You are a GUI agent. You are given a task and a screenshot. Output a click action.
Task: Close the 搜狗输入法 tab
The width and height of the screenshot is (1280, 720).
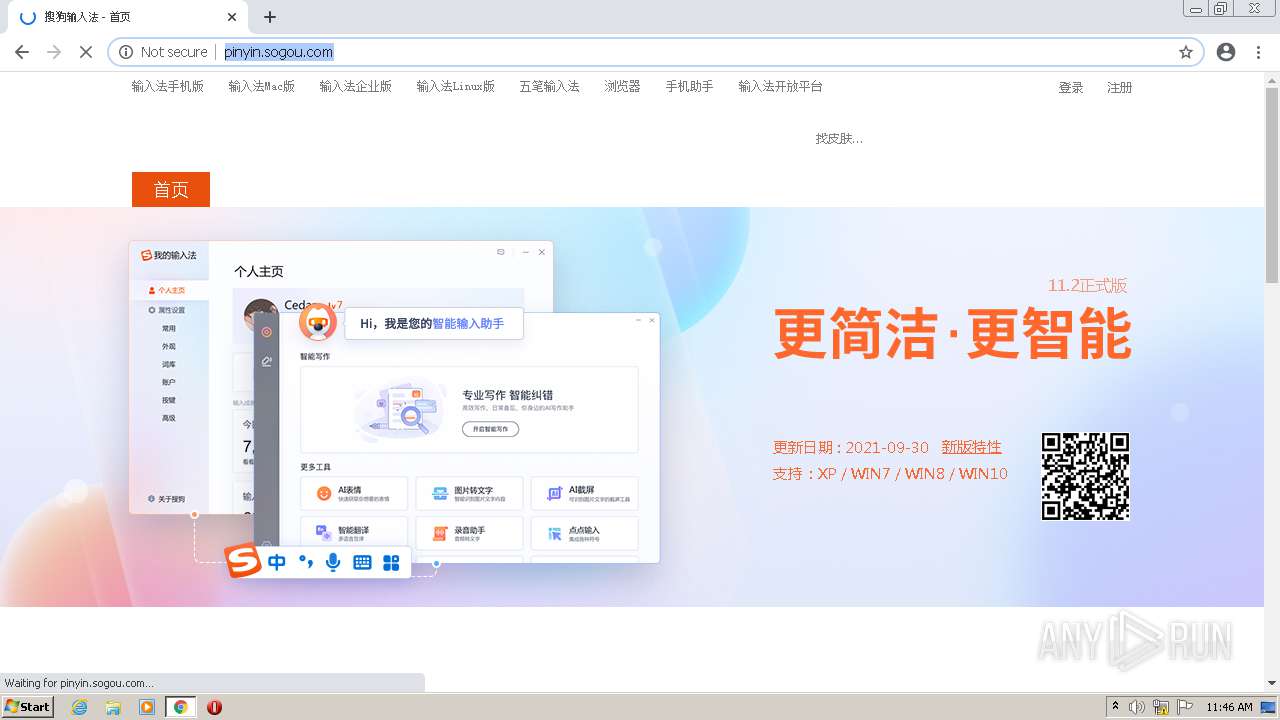coord(232,17)
